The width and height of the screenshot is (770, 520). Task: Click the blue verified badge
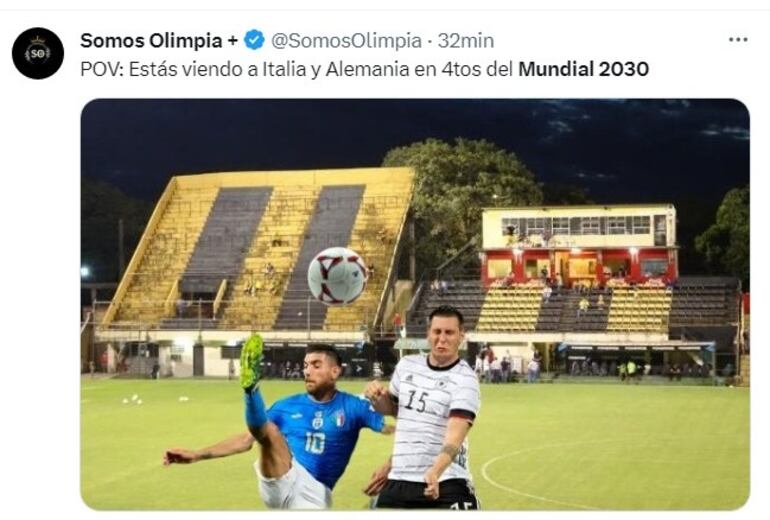coord(254,40)
